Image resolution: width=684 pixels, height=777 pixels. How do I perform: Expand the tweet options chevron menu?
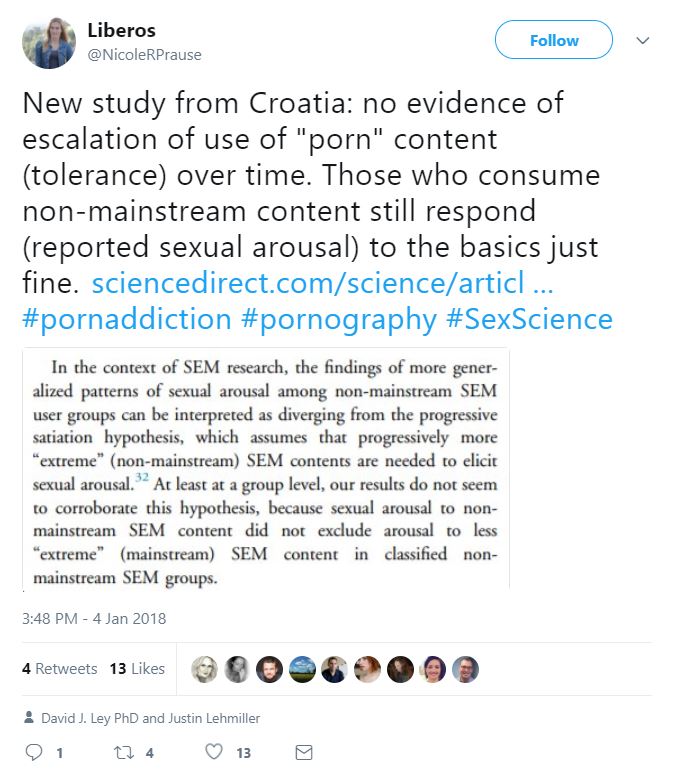pyautogui.click(x=643, y=41)
